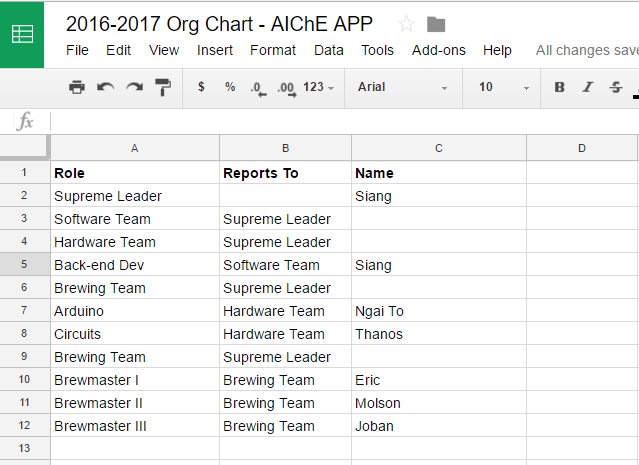Click the redo arrow
639x465 pixels.
tap(134, 87)
